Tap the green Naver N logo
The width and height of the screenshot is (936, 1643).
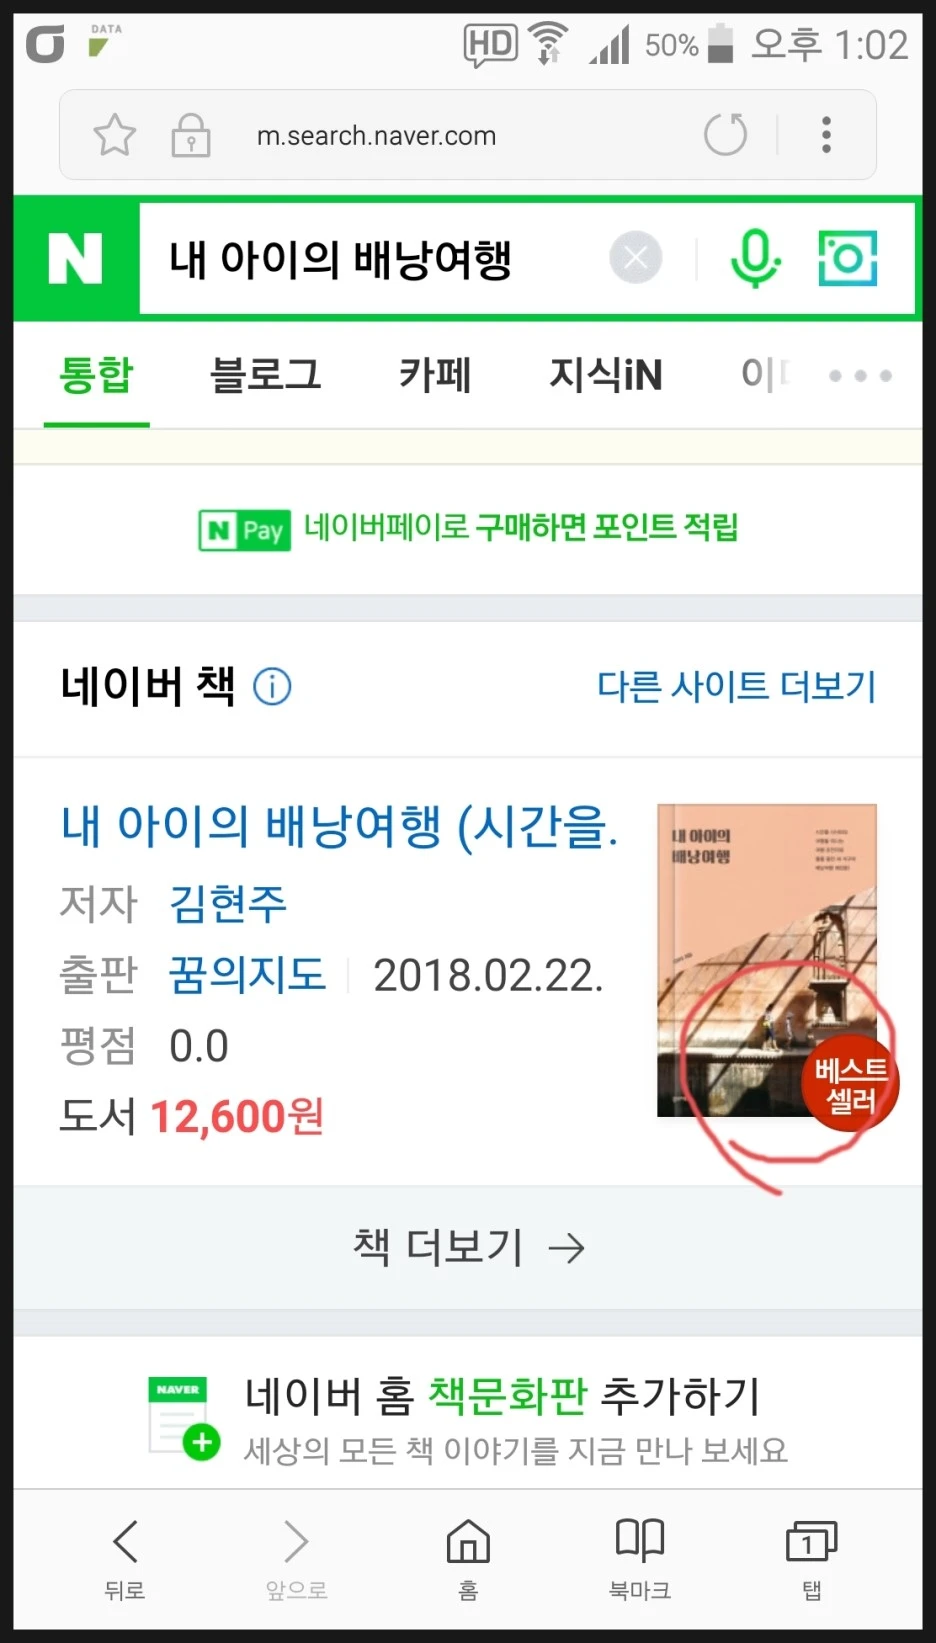(x=76, y=259)
